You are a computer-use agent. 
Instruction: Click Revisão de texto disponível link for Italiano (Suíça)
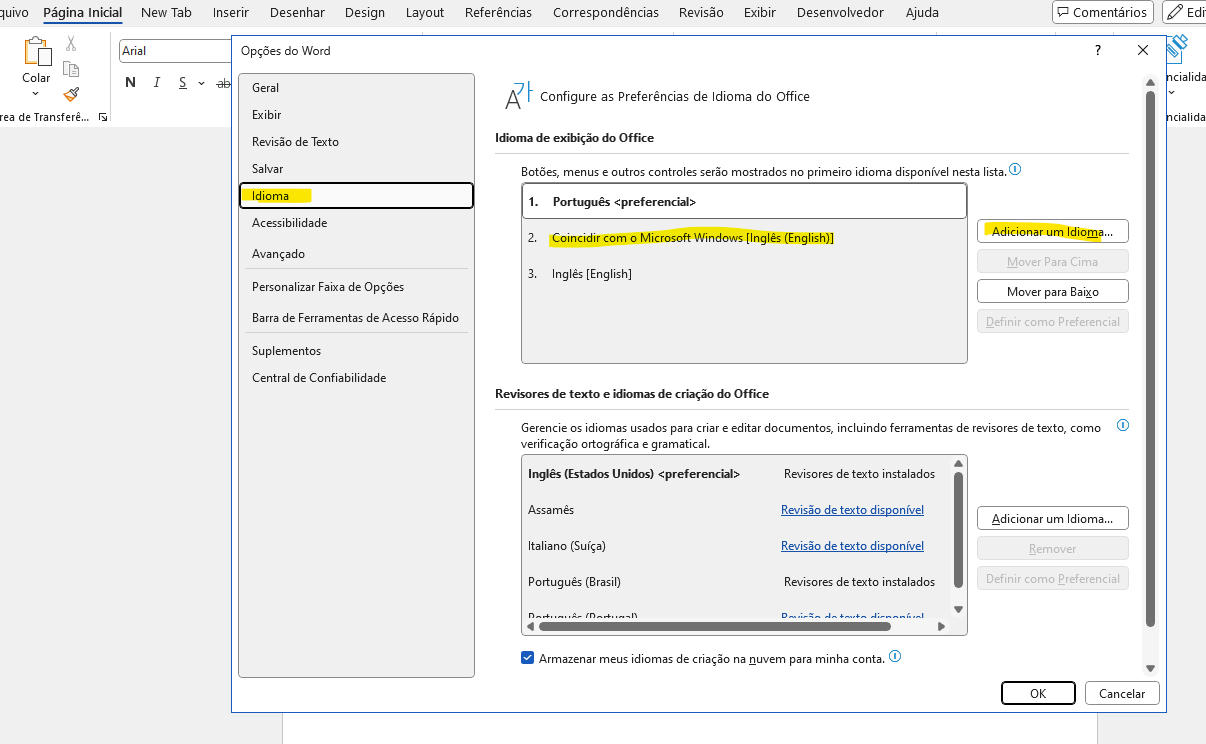(x=852, y=546)
